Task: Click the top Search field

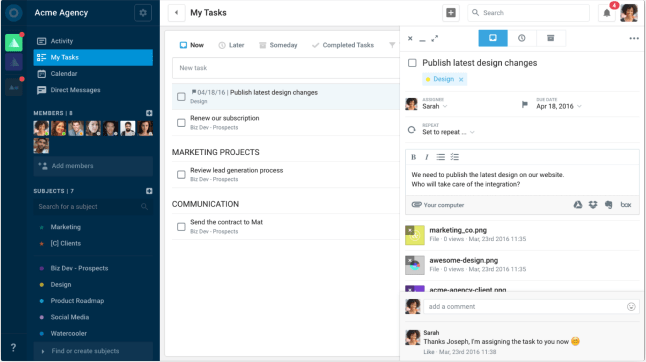Action: 529,13
